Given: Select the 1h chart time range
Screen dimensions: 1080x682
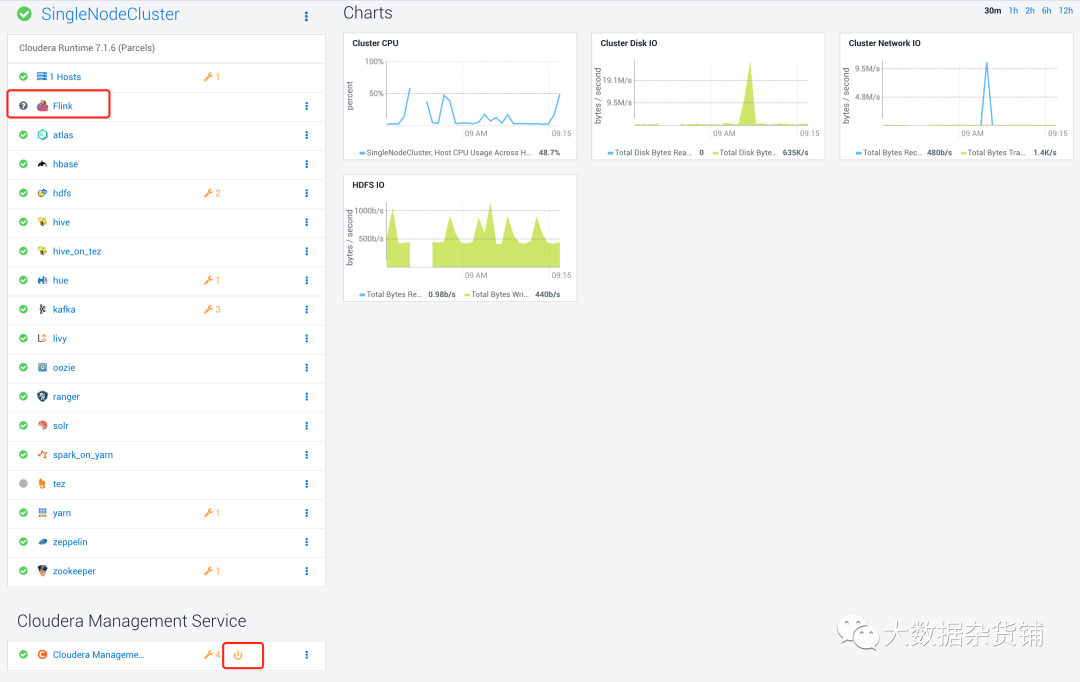Looking at the screenshot, I should 1013,10.
